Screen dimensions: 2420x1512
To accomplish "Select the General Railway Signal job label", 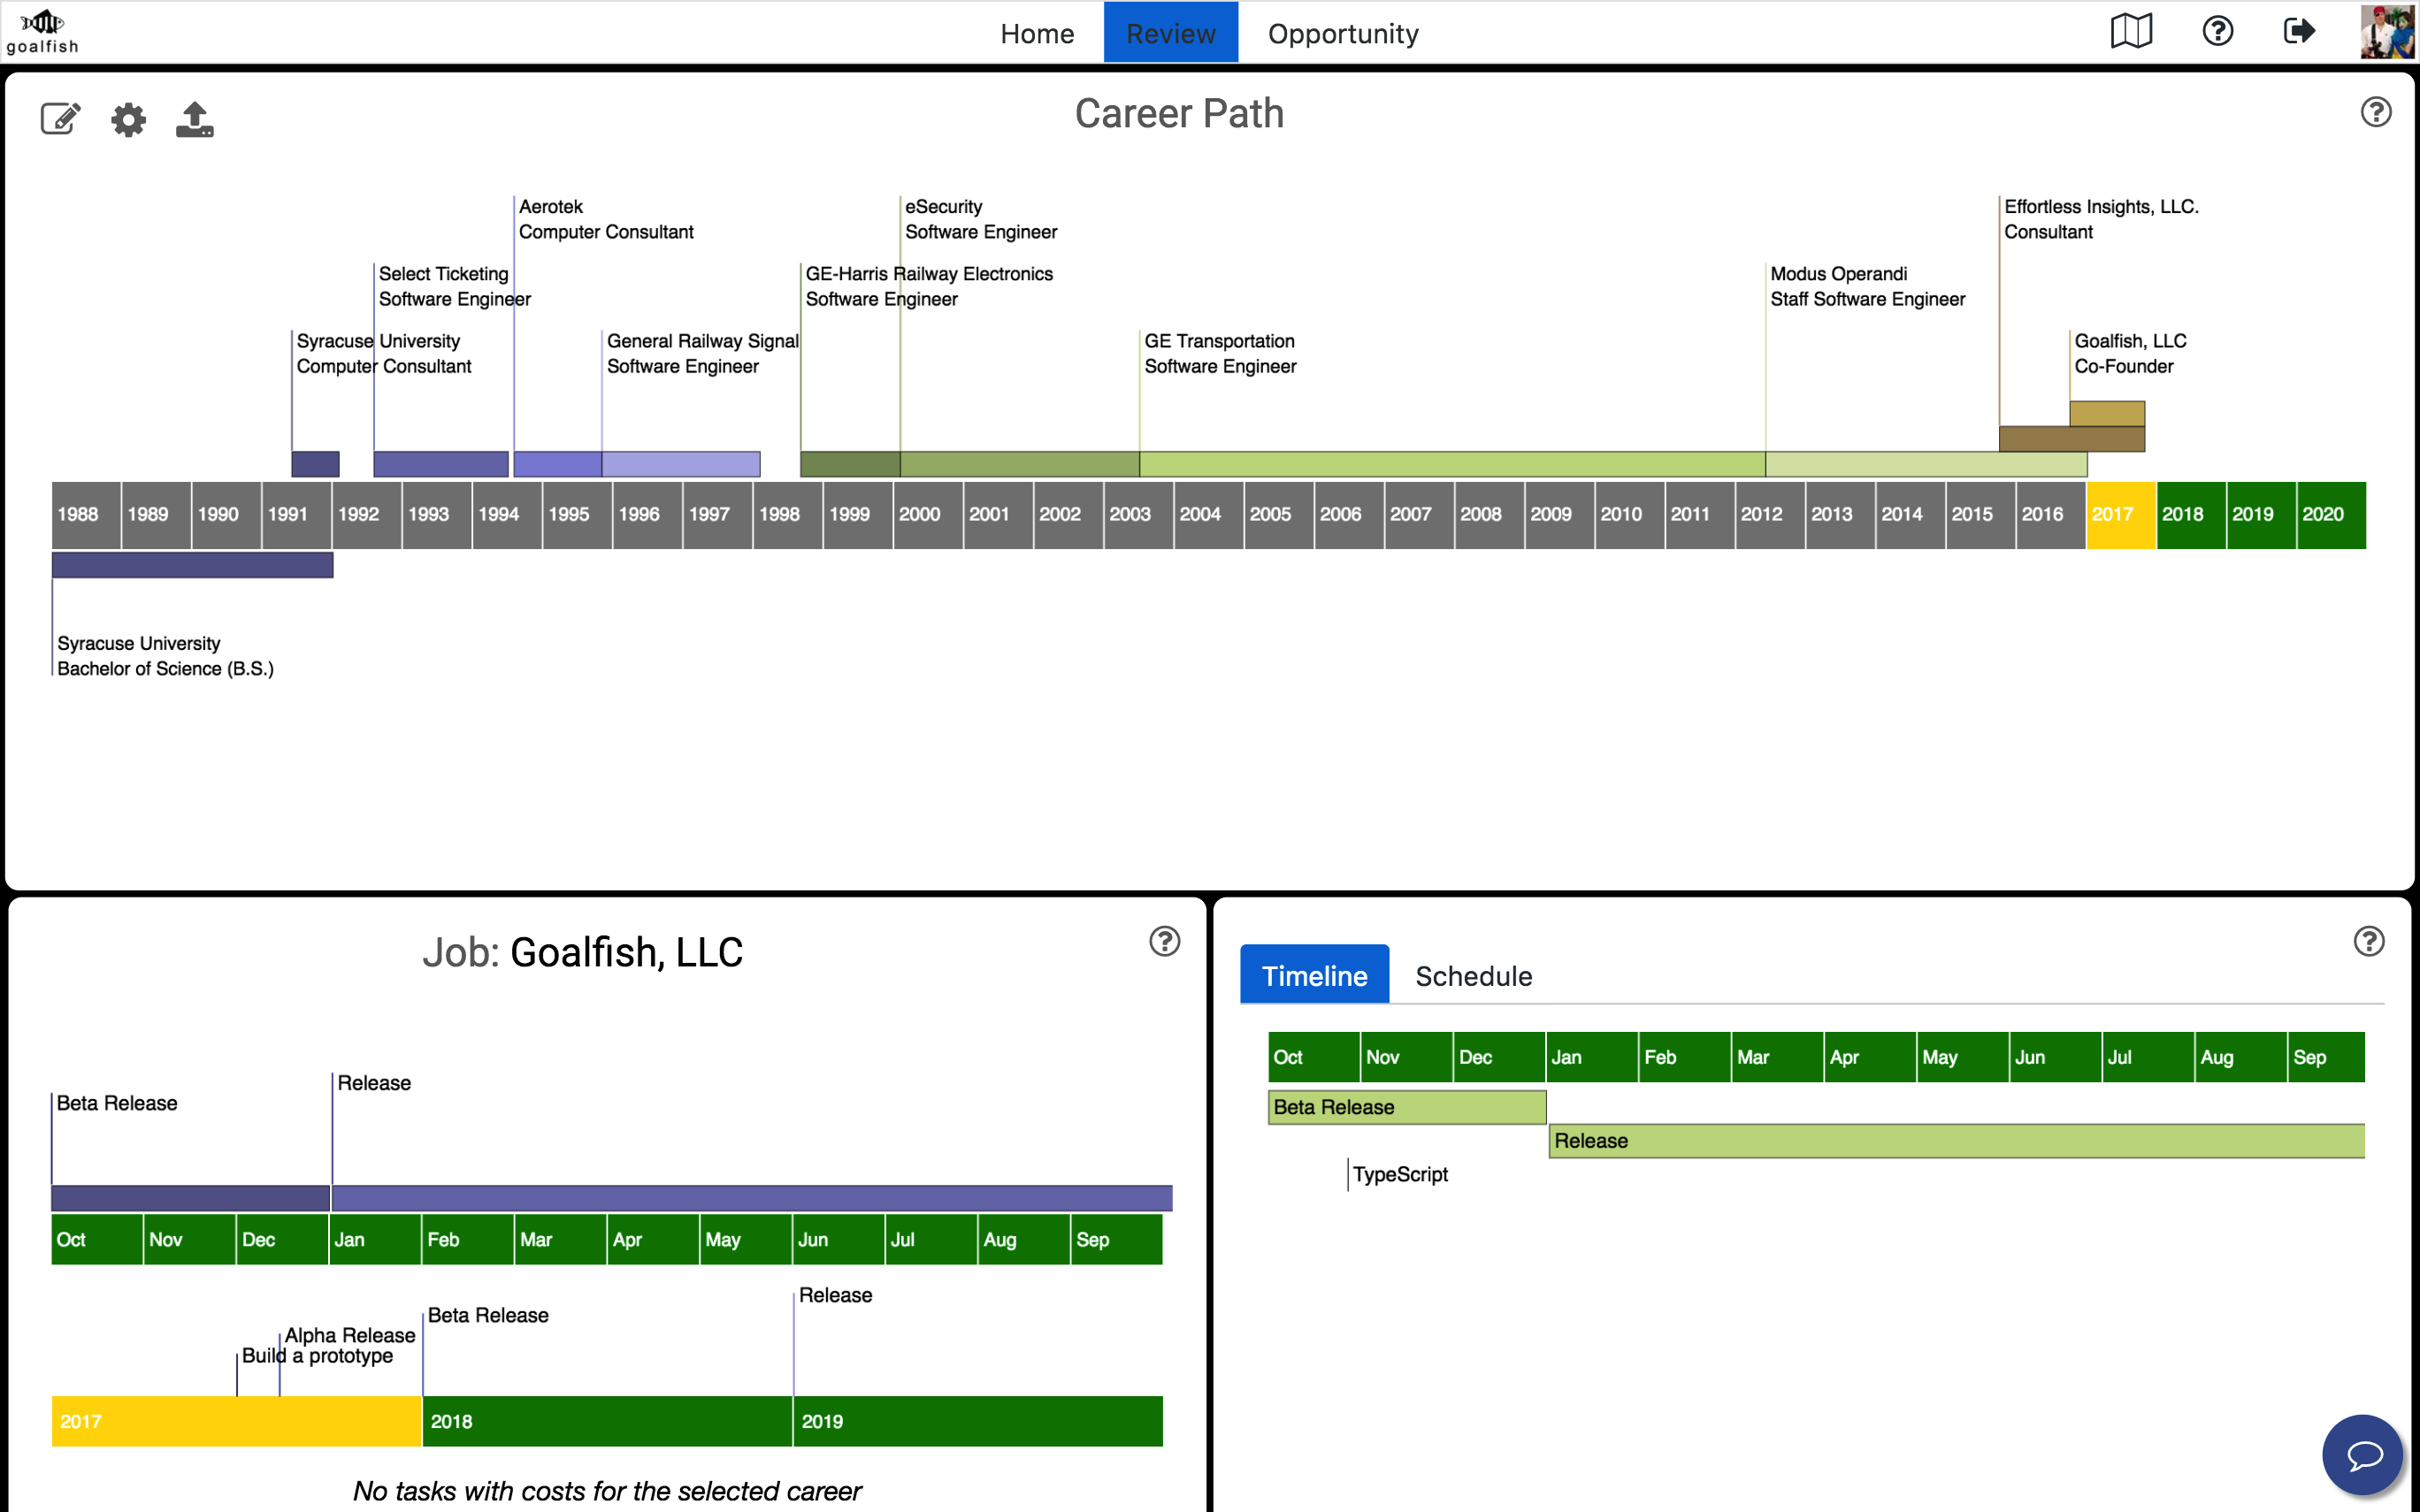I will click(703, 354).
